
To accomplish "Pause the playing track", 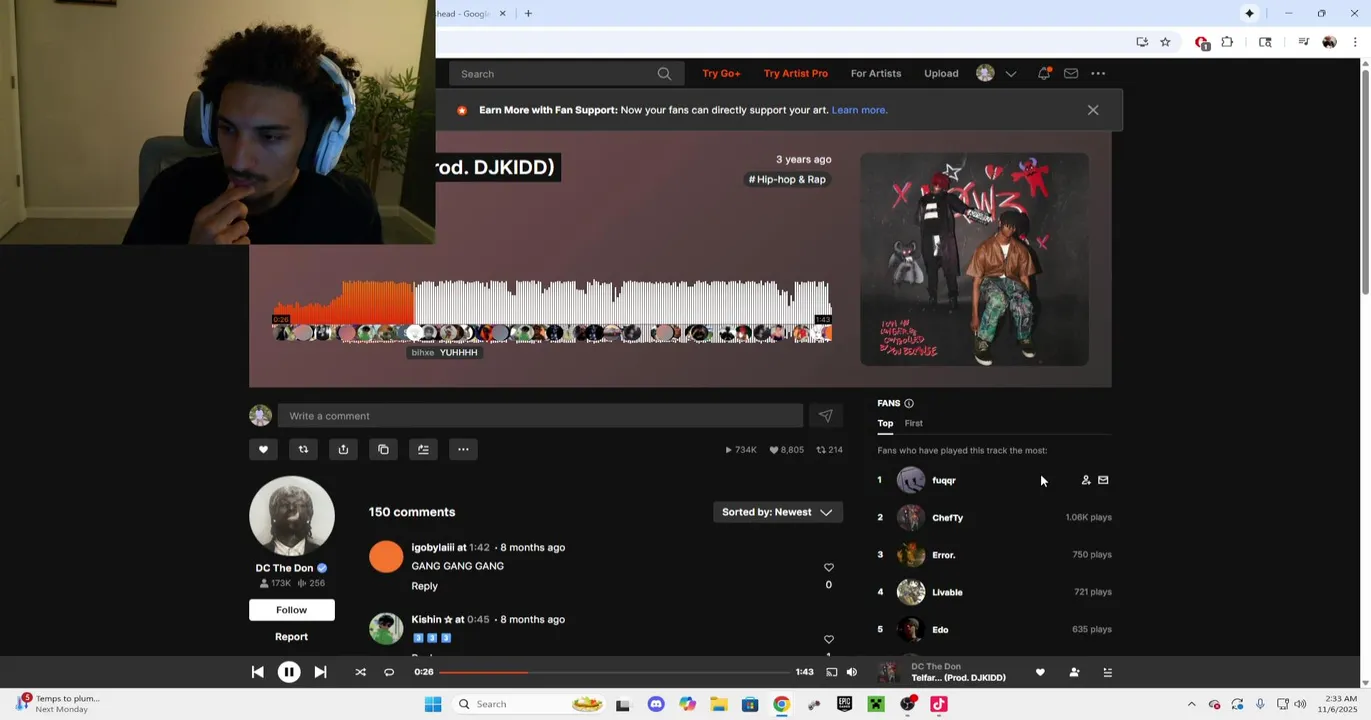I will pos(288,673).
